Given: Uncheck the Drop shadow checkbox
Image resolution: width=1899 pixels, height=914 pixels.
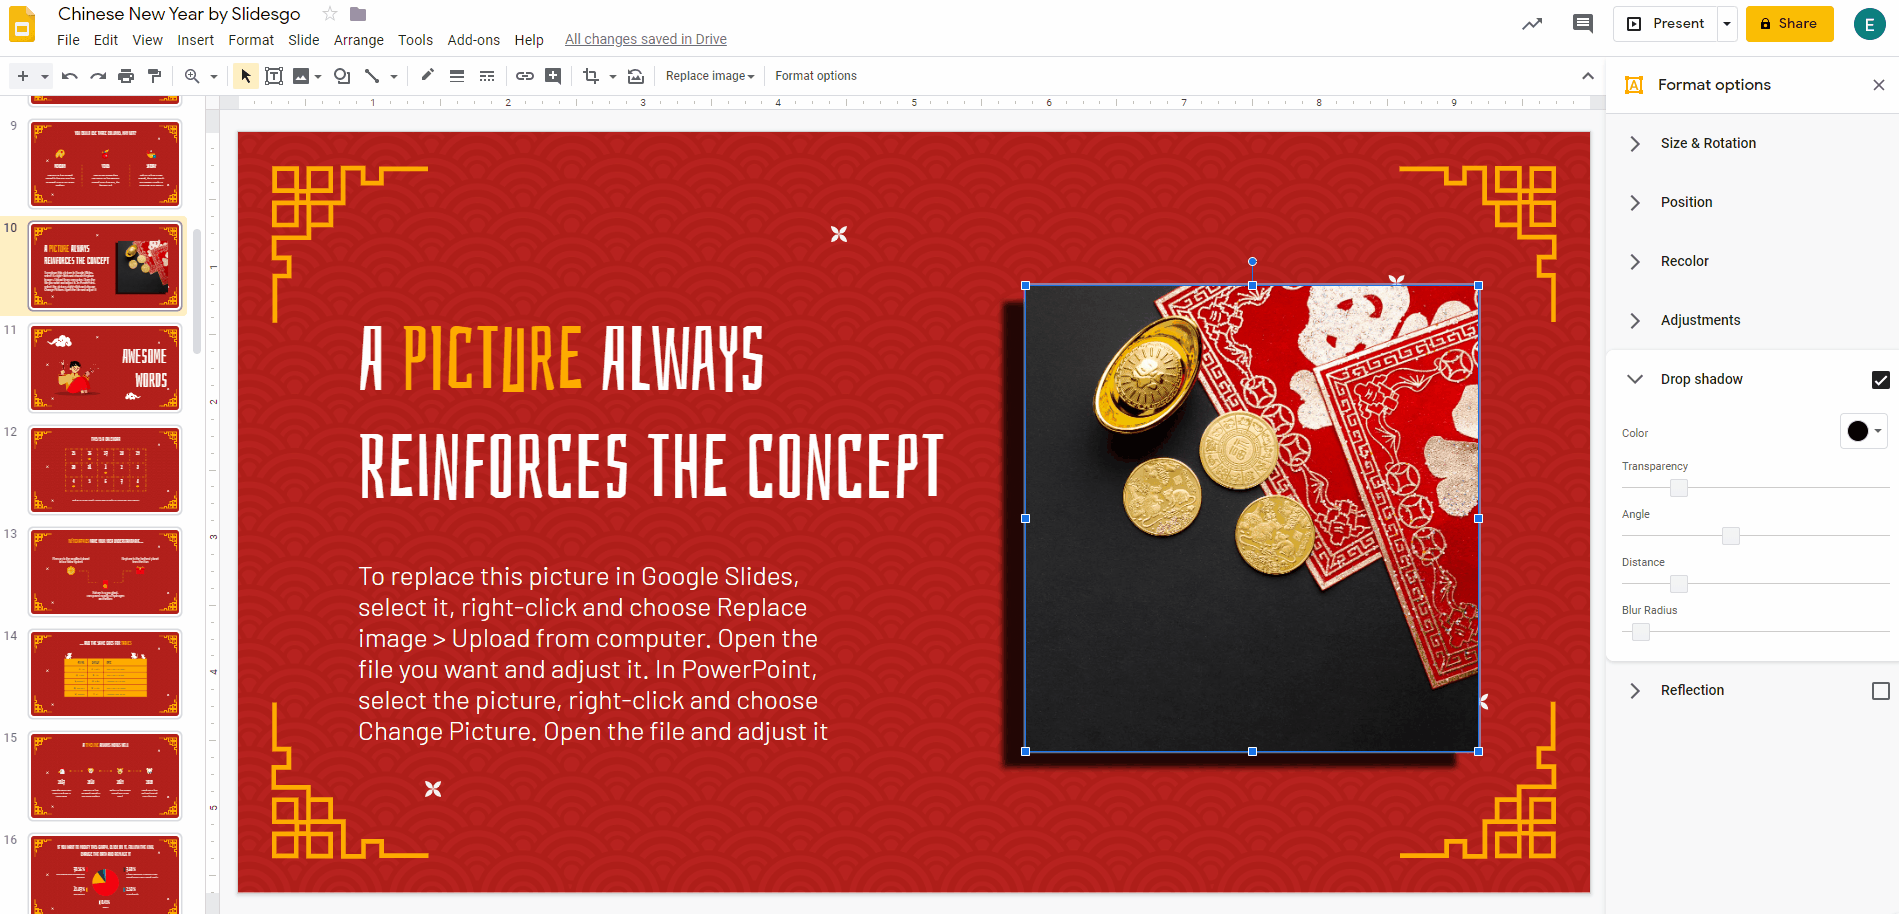Looking at the screenshot, I should click(1881, 380).
